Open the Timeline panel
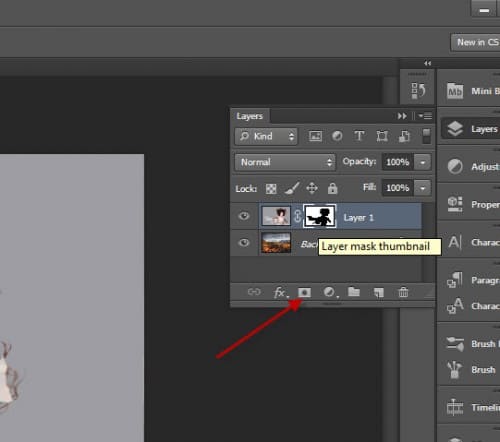500x442 pixels. pyautogui.click(x=473, y=407)
